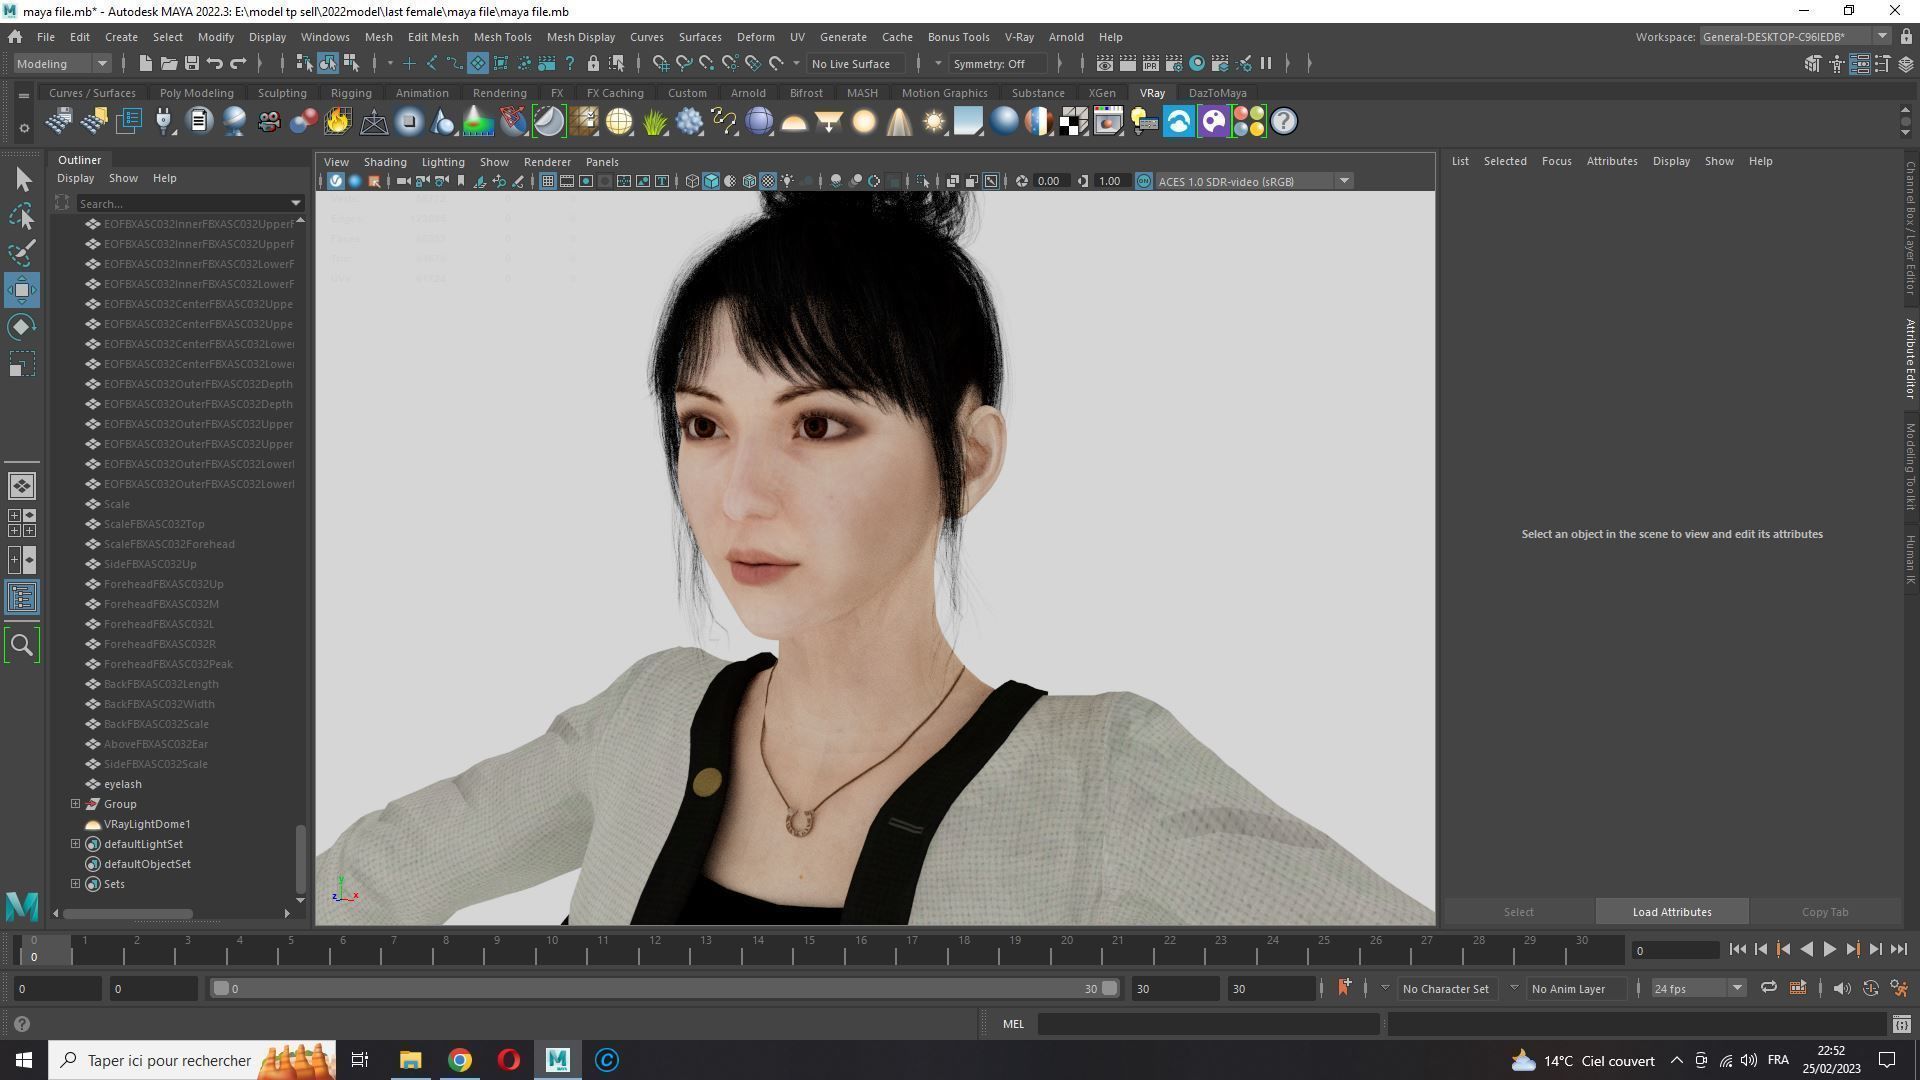The image size is (1920, 1080).
Task: Select the Move tool in toolbox
Action: click(x=22, y=290)
